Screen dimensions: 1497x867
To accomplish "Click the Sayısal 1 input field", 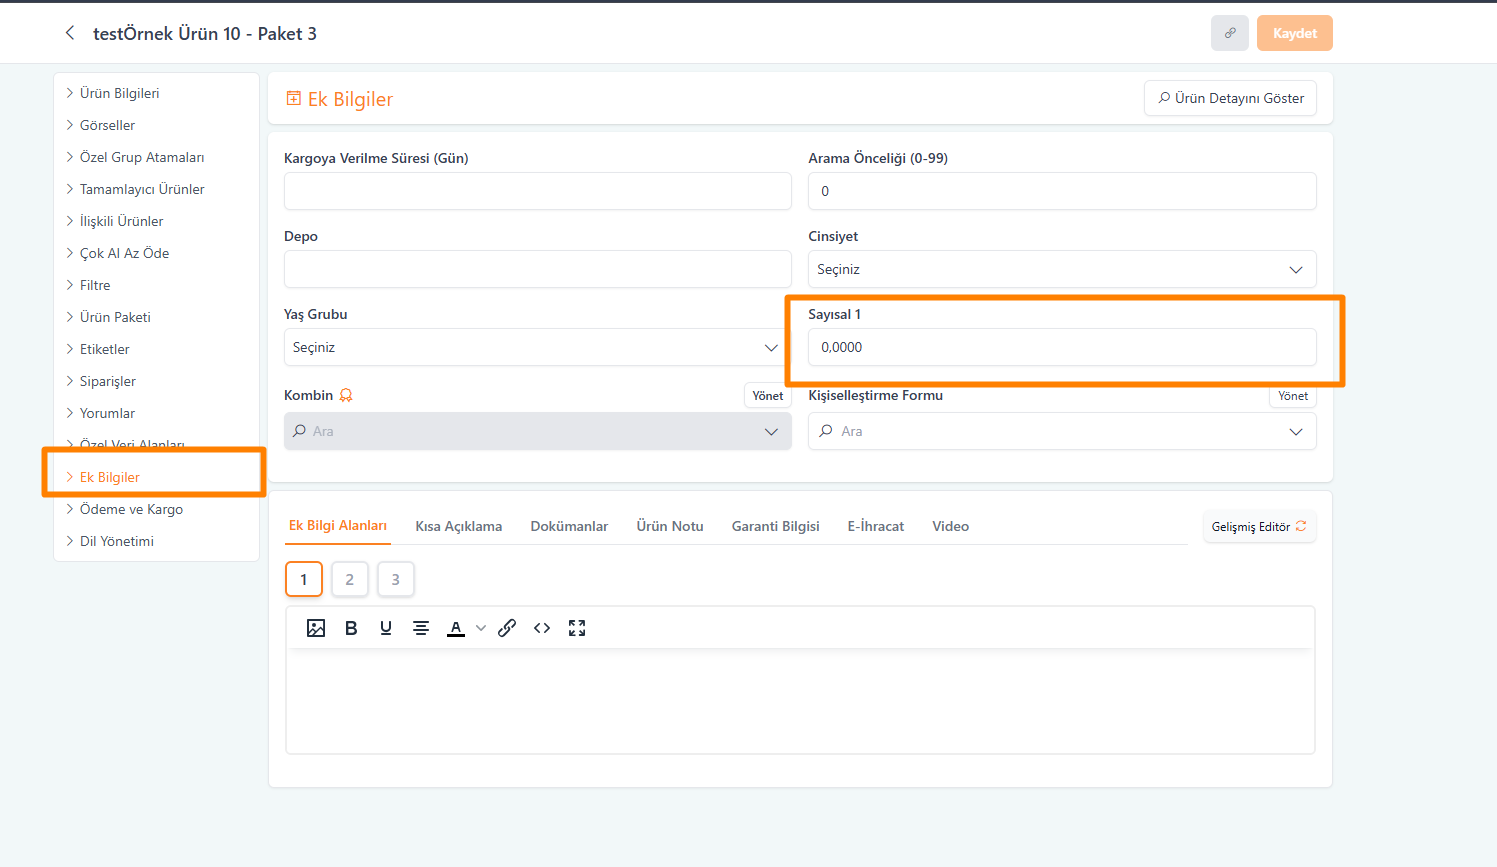I will point(1061,347).
